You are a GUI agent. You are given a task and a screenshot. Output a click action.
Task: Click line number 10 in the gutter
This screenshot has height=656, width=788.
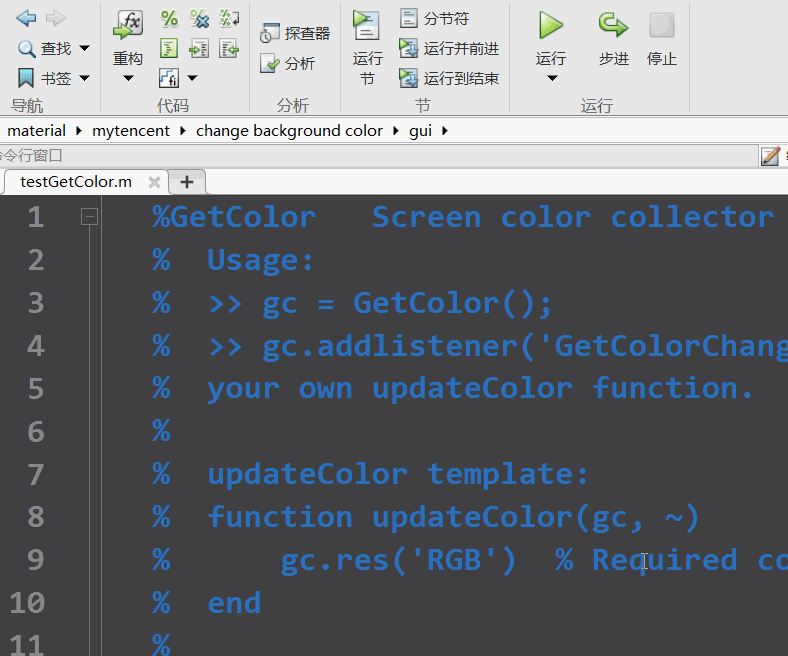(x=28, y=603)
